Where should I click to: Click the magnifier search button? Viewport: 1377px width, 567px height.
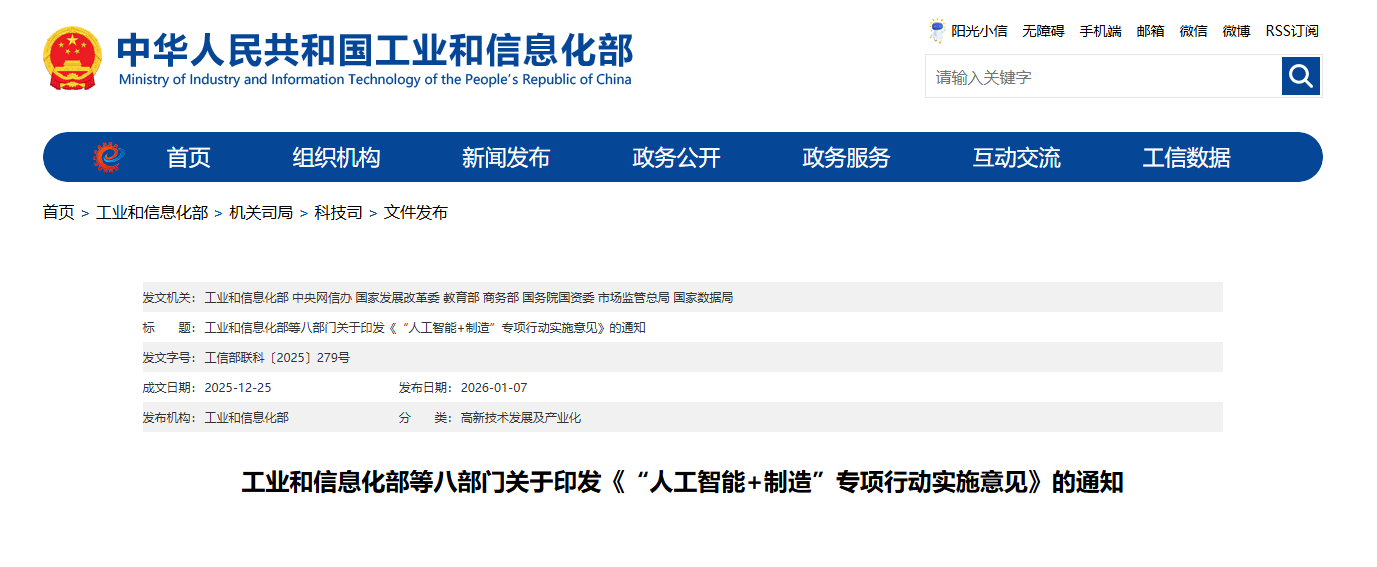1300,76
